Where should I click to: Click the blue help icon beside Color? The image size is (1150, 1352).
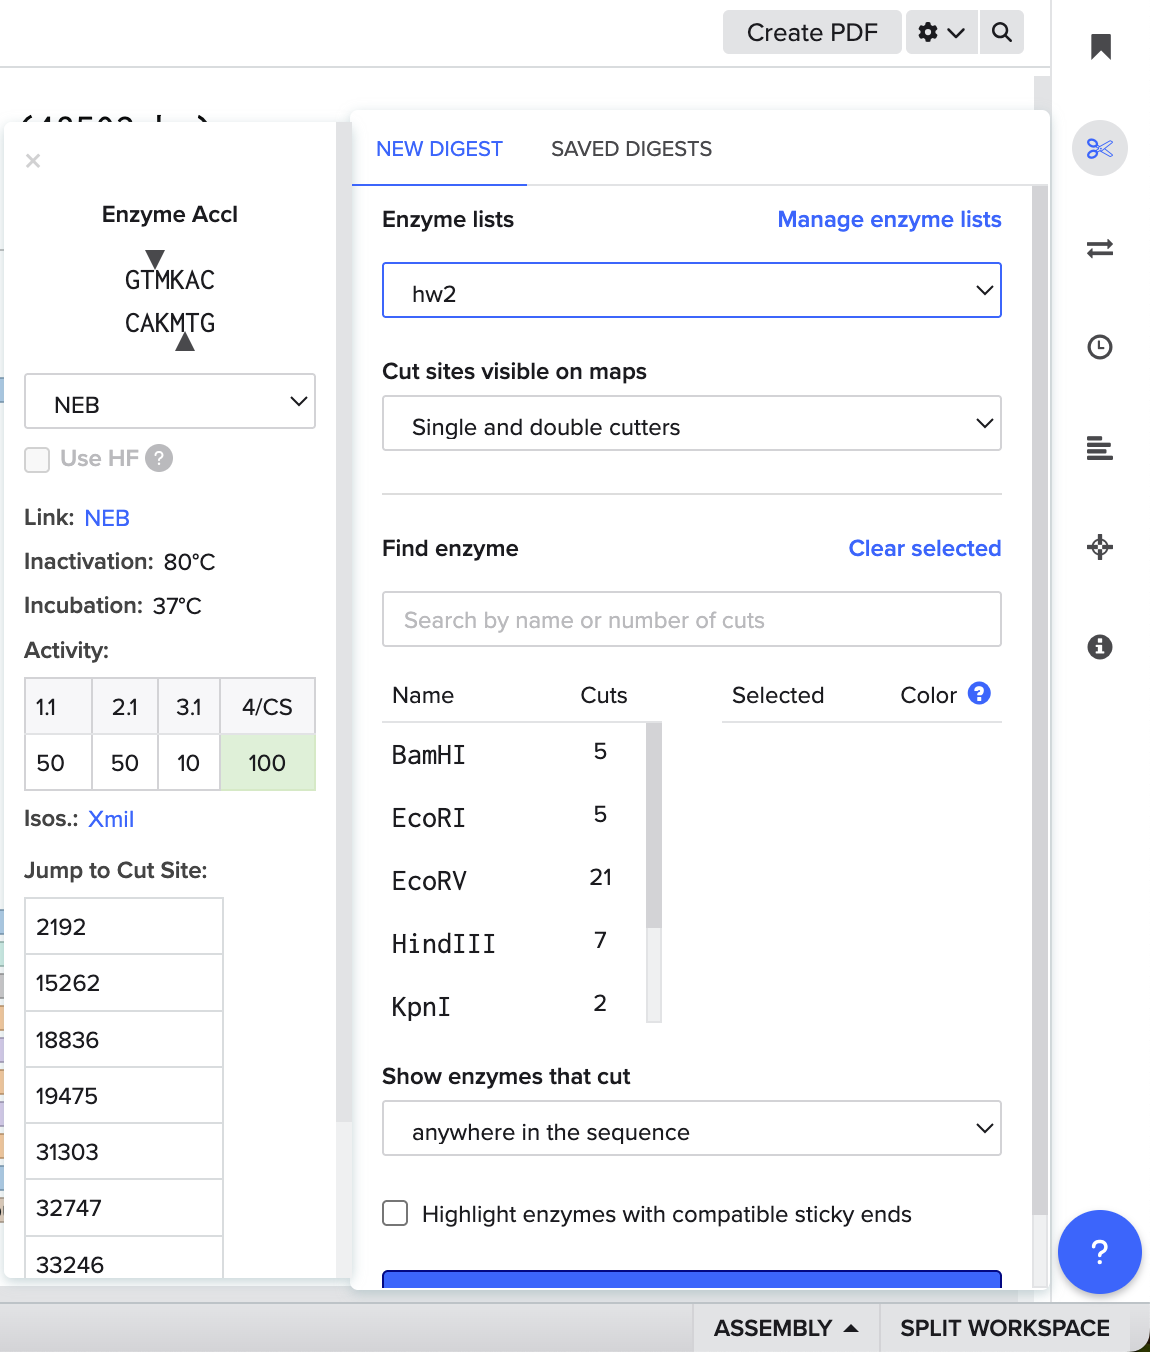coord(979,693)
